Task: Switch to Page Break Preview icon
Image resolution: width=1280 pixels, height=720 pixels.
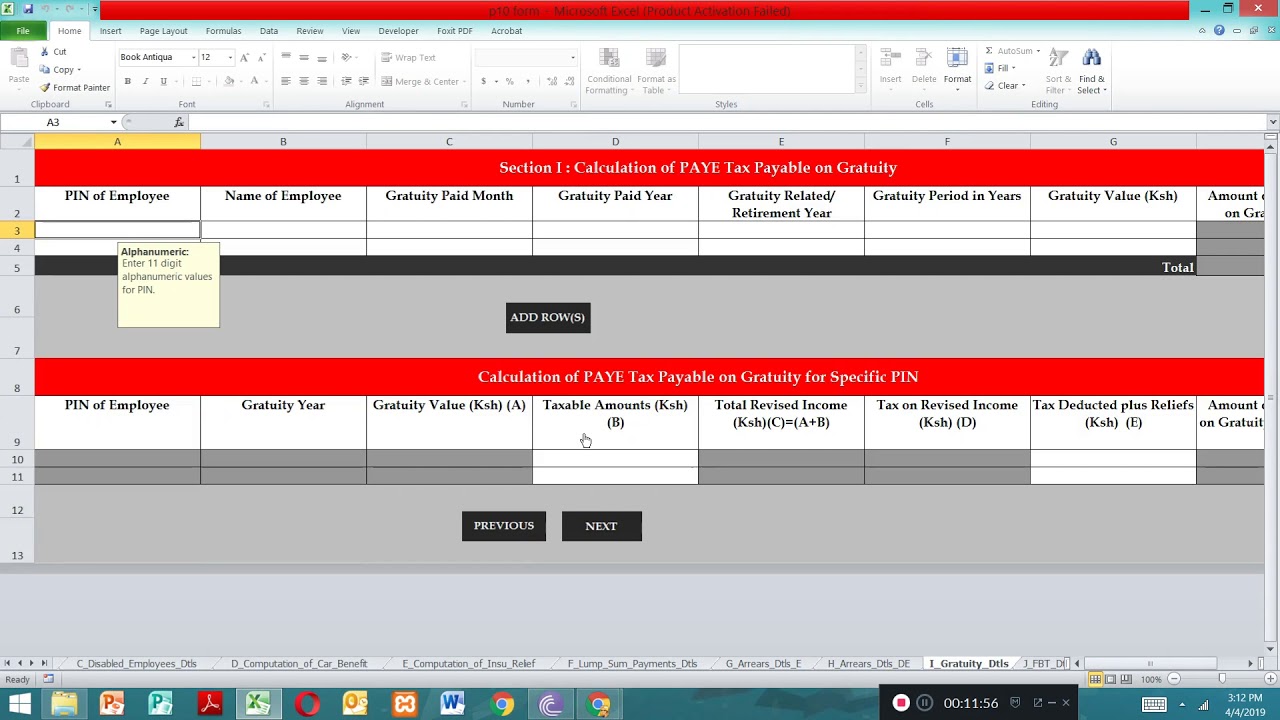Action: click(1126, 679)
